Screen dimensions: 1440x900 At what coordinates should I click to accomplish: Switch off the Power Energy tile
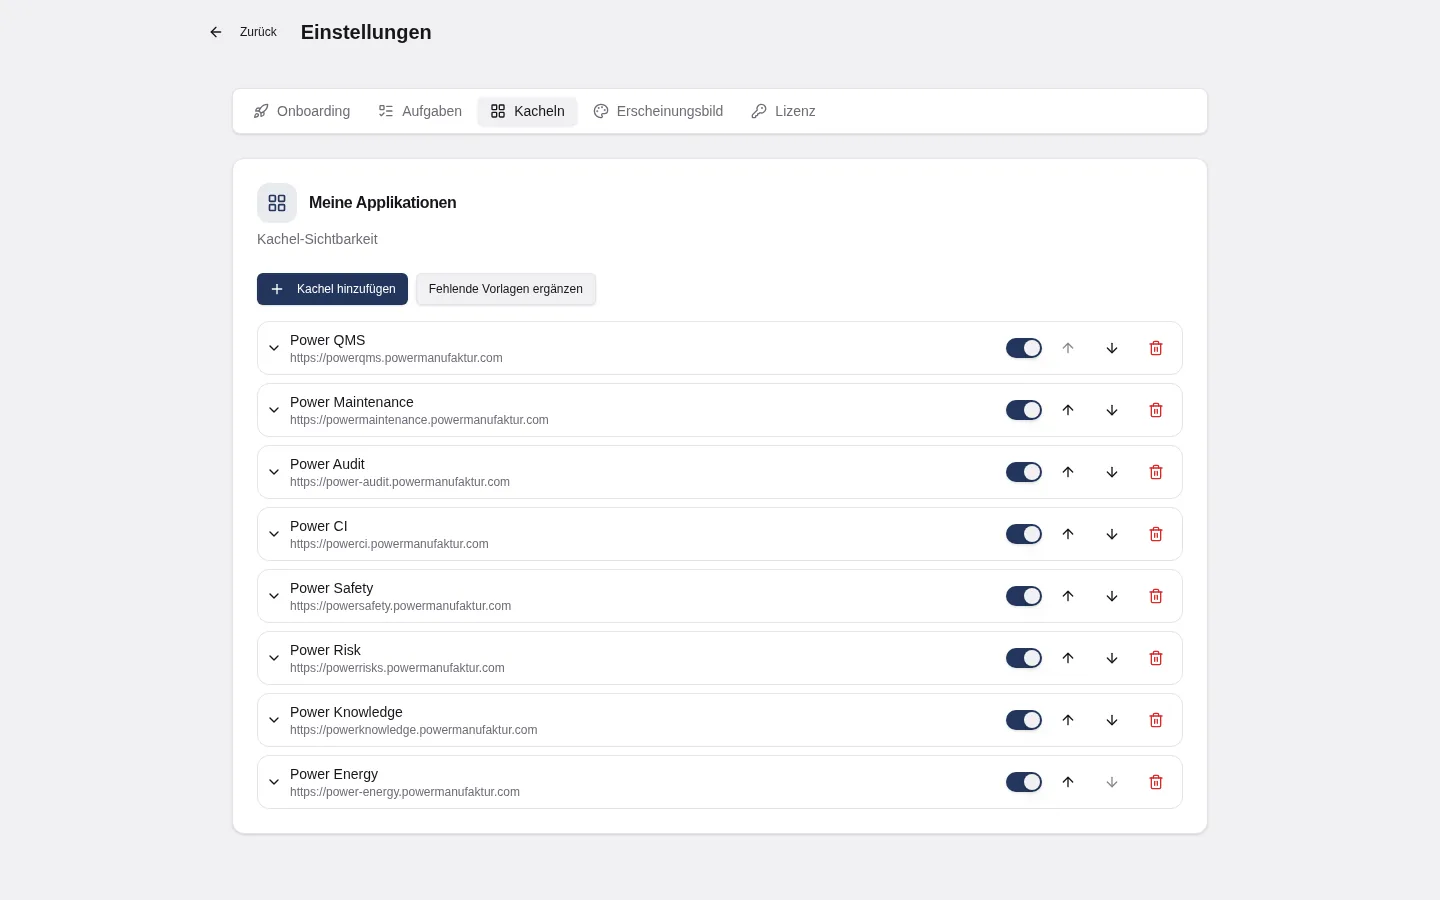coord(1024,782)
